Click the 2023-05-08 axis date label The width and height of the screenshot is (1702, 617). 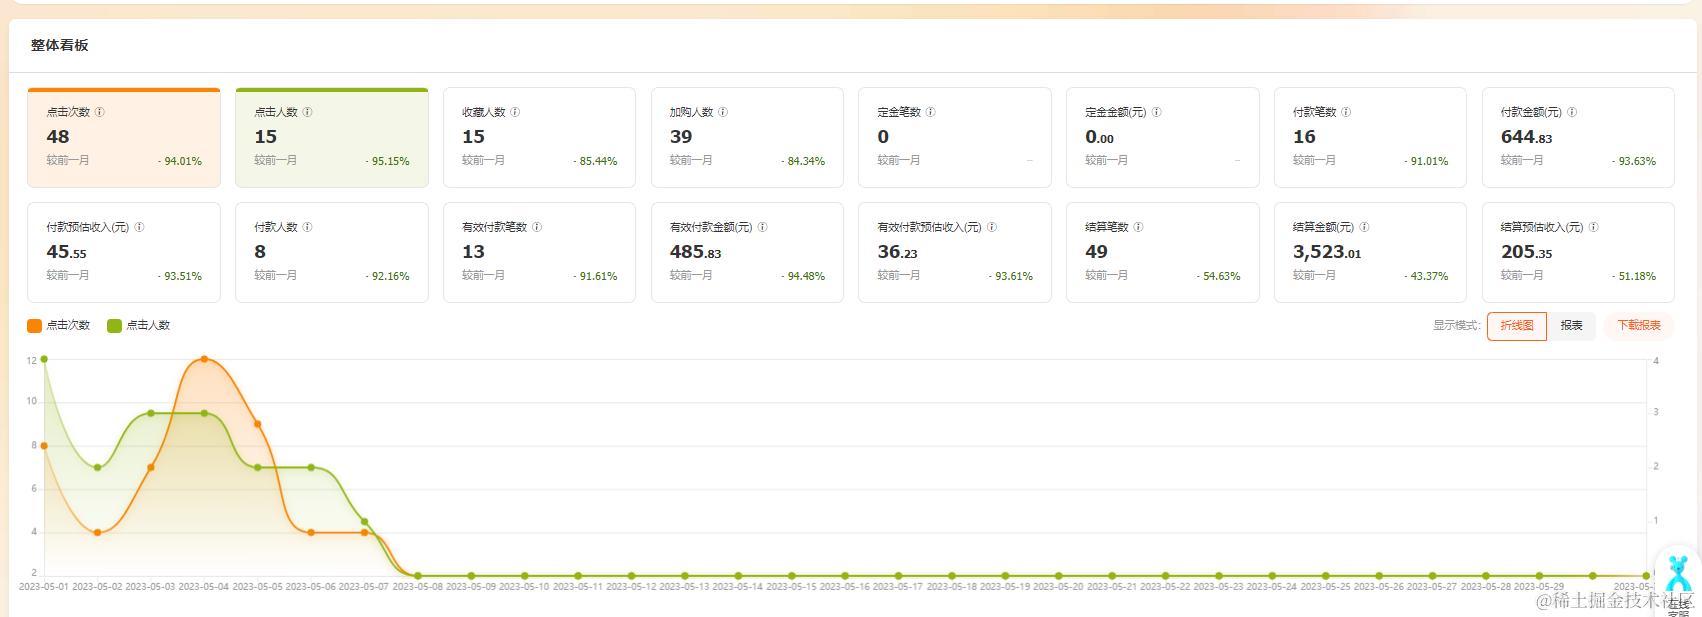coord(417,587)
